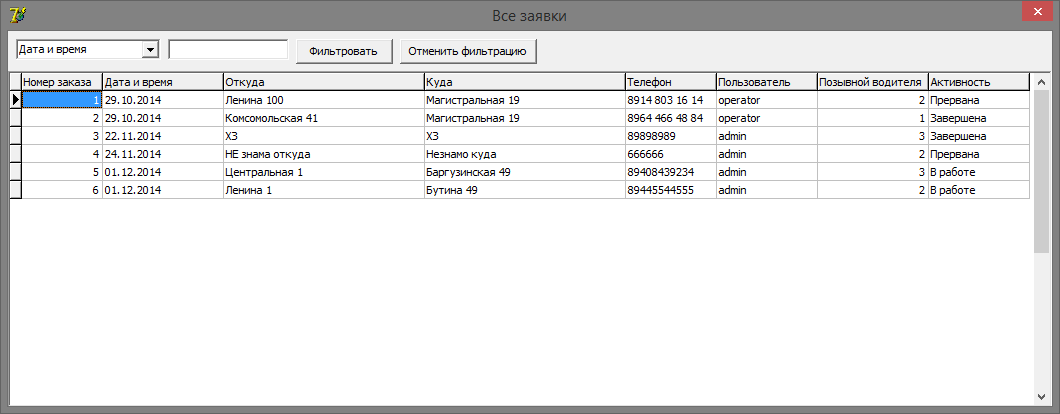Viewport: 1060px width, 414px height.
Task: Click phone cell '89408439234'
Action: 671,172
